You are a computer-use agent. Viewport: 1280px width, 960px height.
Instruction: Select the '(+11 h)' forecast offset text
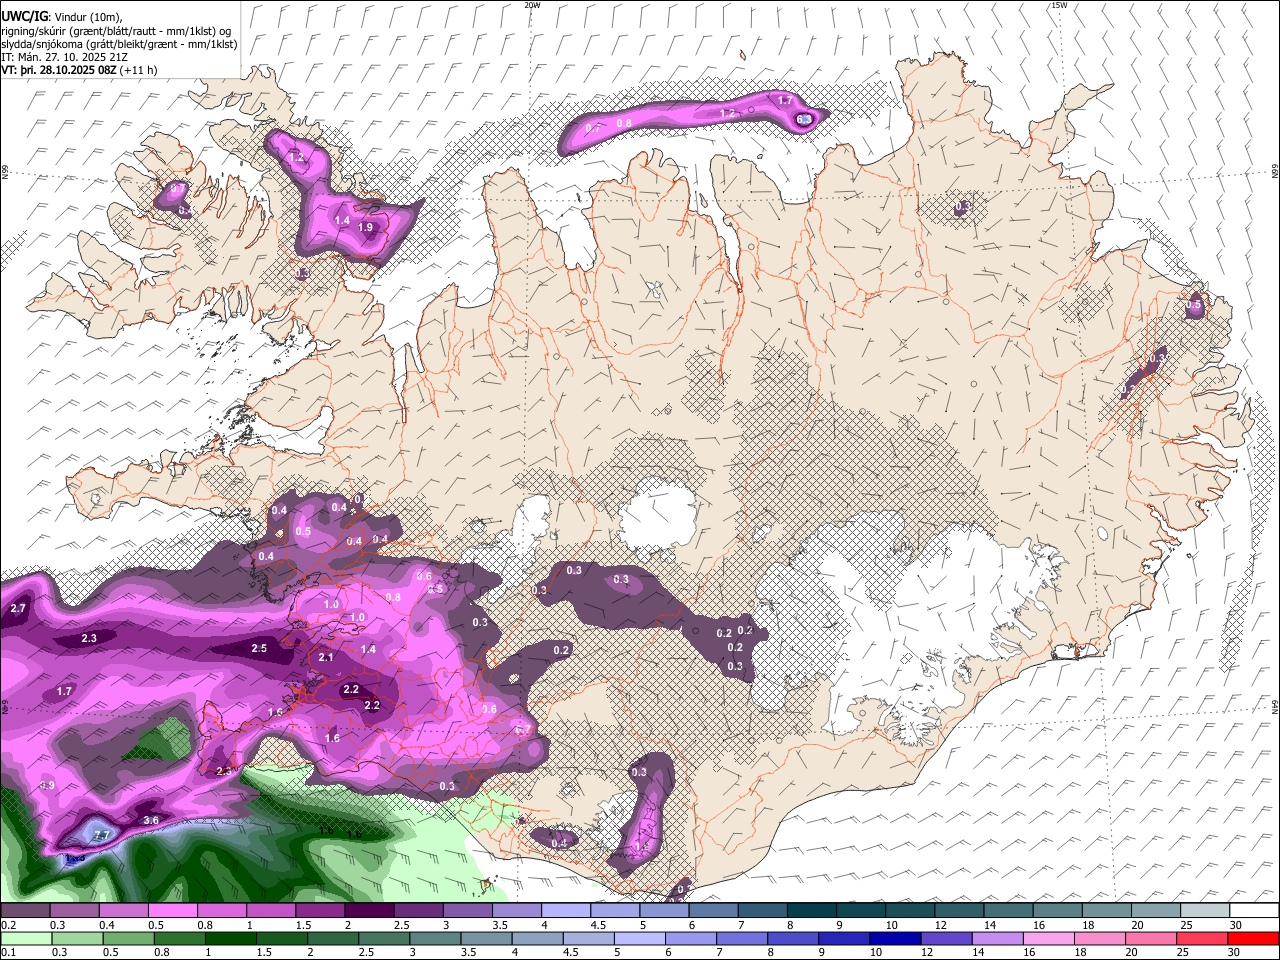click(x=138, y=70)
